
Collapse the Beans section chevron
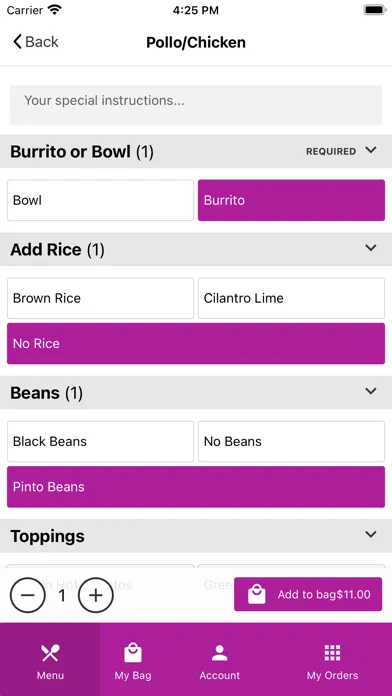(x=371, y=391)
